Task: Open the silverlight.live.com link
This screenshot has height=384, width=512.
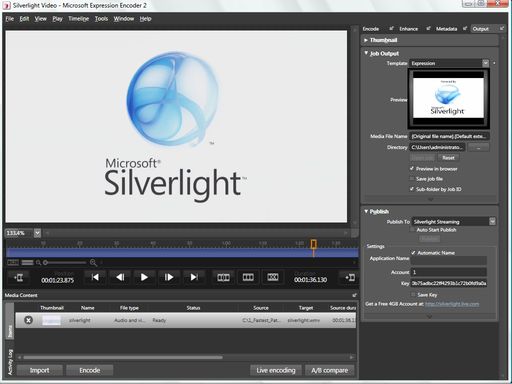Action: click(x=452, y=304)
